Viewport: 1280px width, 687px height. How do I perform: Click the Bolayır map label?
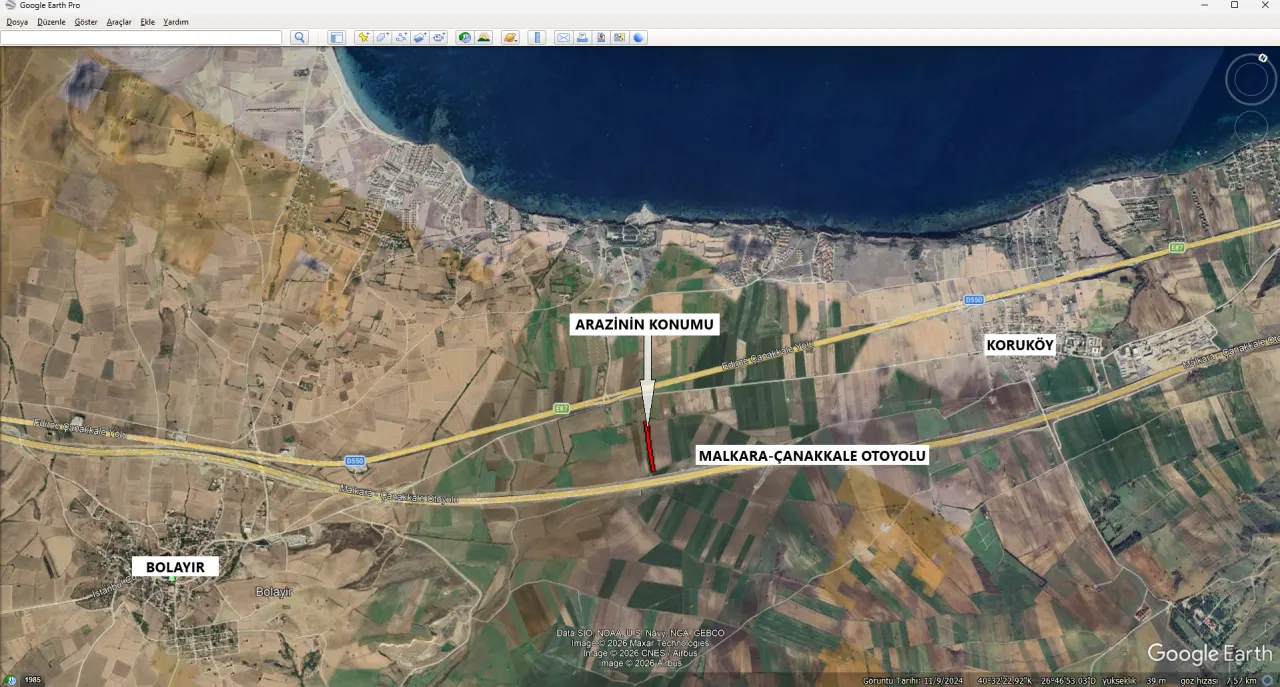coord(273,592)
